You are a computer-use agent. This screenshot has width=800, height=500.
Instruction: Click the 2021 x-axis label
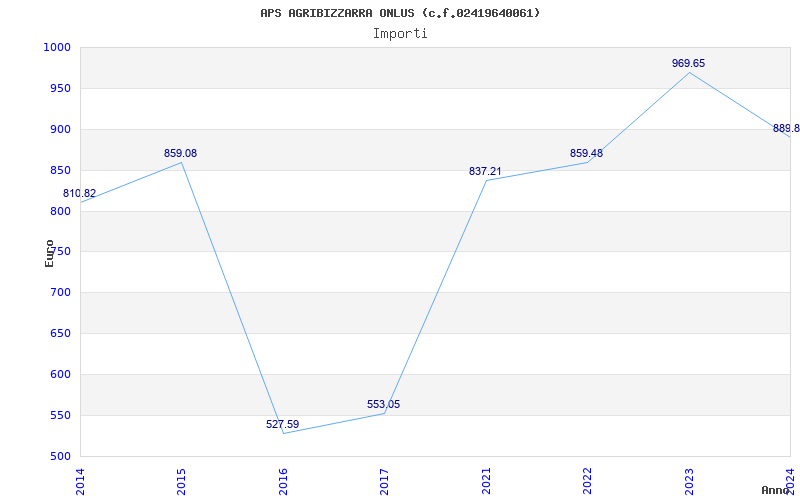click(x=486, y=481)
